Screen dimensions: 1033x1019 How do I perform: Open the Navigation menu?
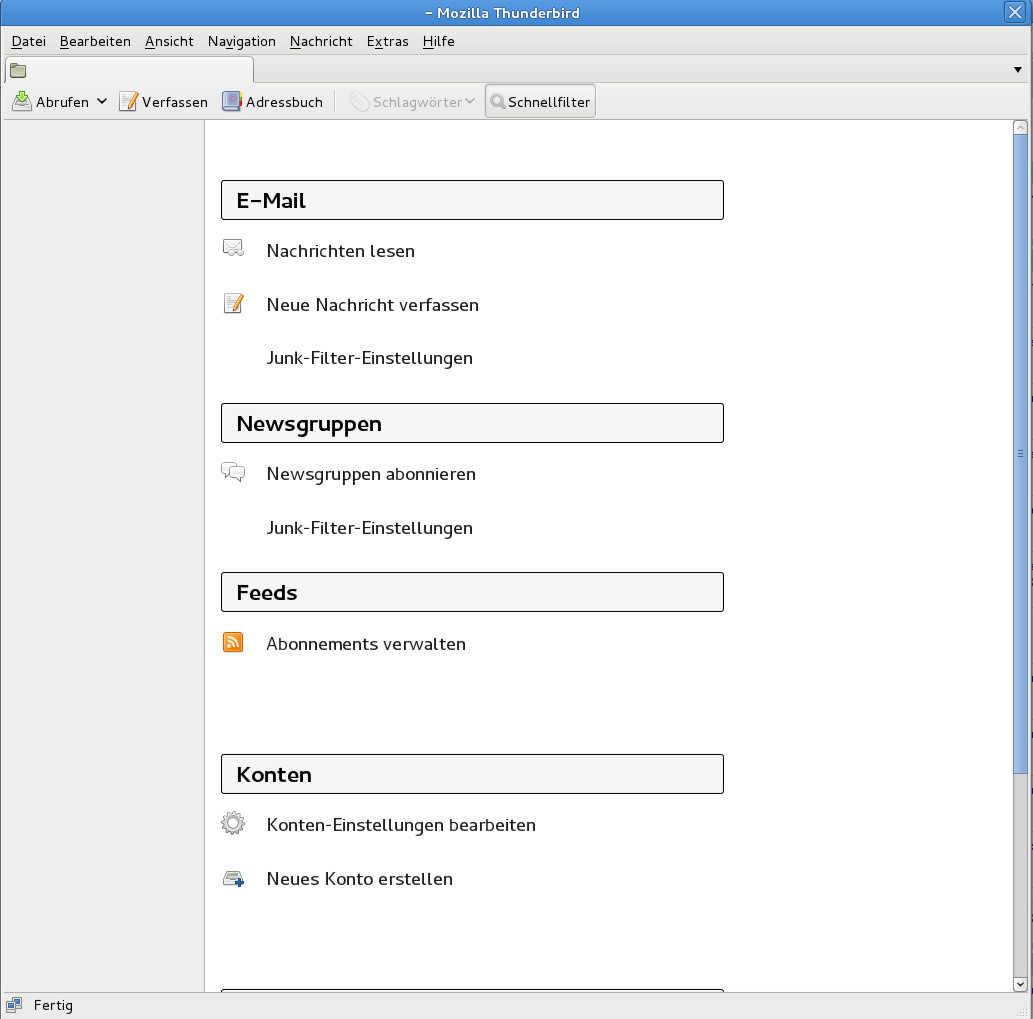242,41
